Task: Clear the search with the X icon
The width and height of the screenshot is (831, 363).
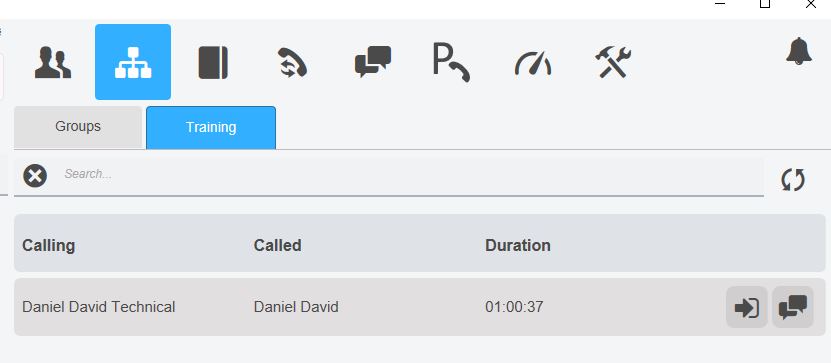Action: [x=35, y=175]
